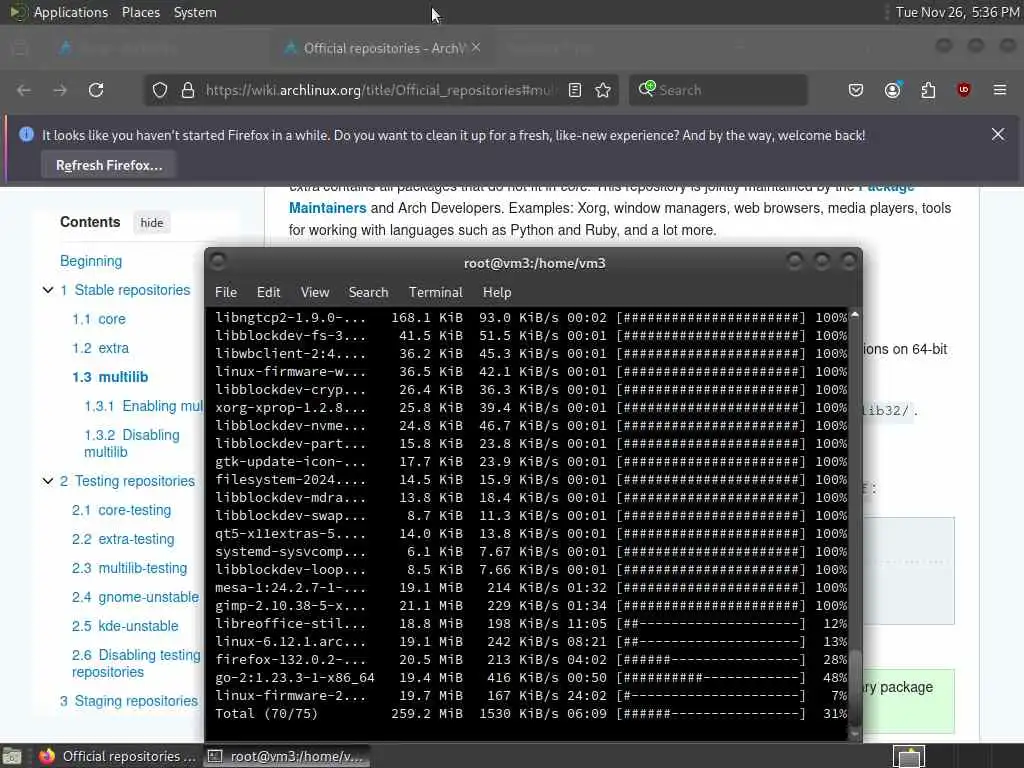Click the terminal scrollbar up arrow
The width and height of the screenshot is (1024, 768).
point(855,315)
